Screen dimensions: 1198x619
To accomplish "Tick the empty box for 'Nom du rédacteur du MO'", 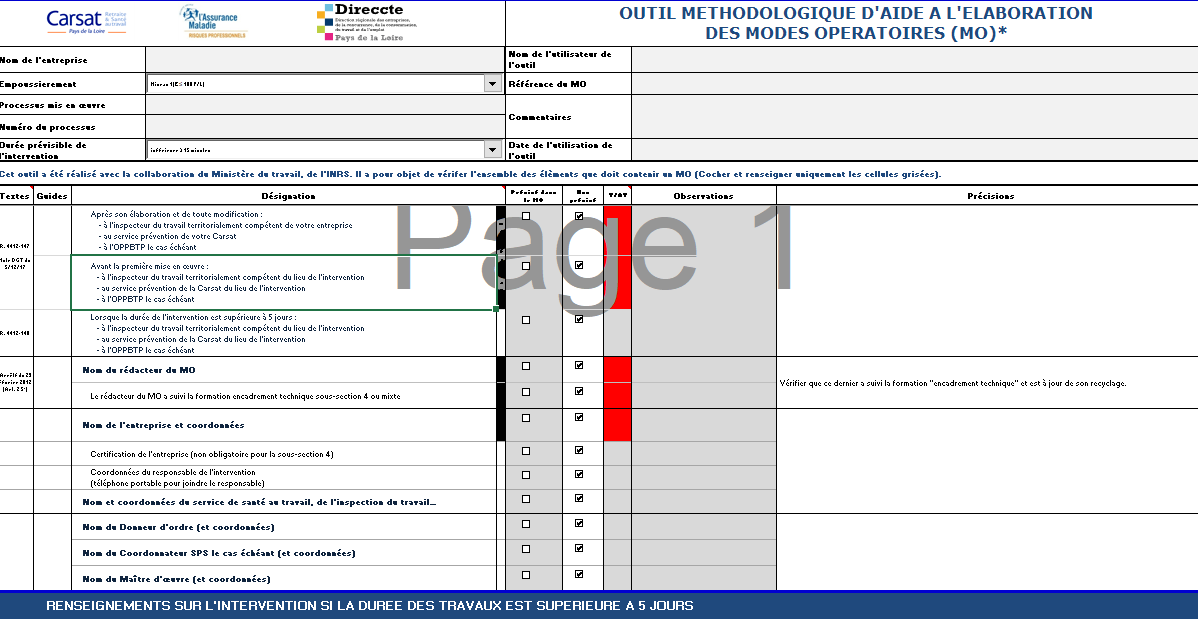I will [526, 366].
